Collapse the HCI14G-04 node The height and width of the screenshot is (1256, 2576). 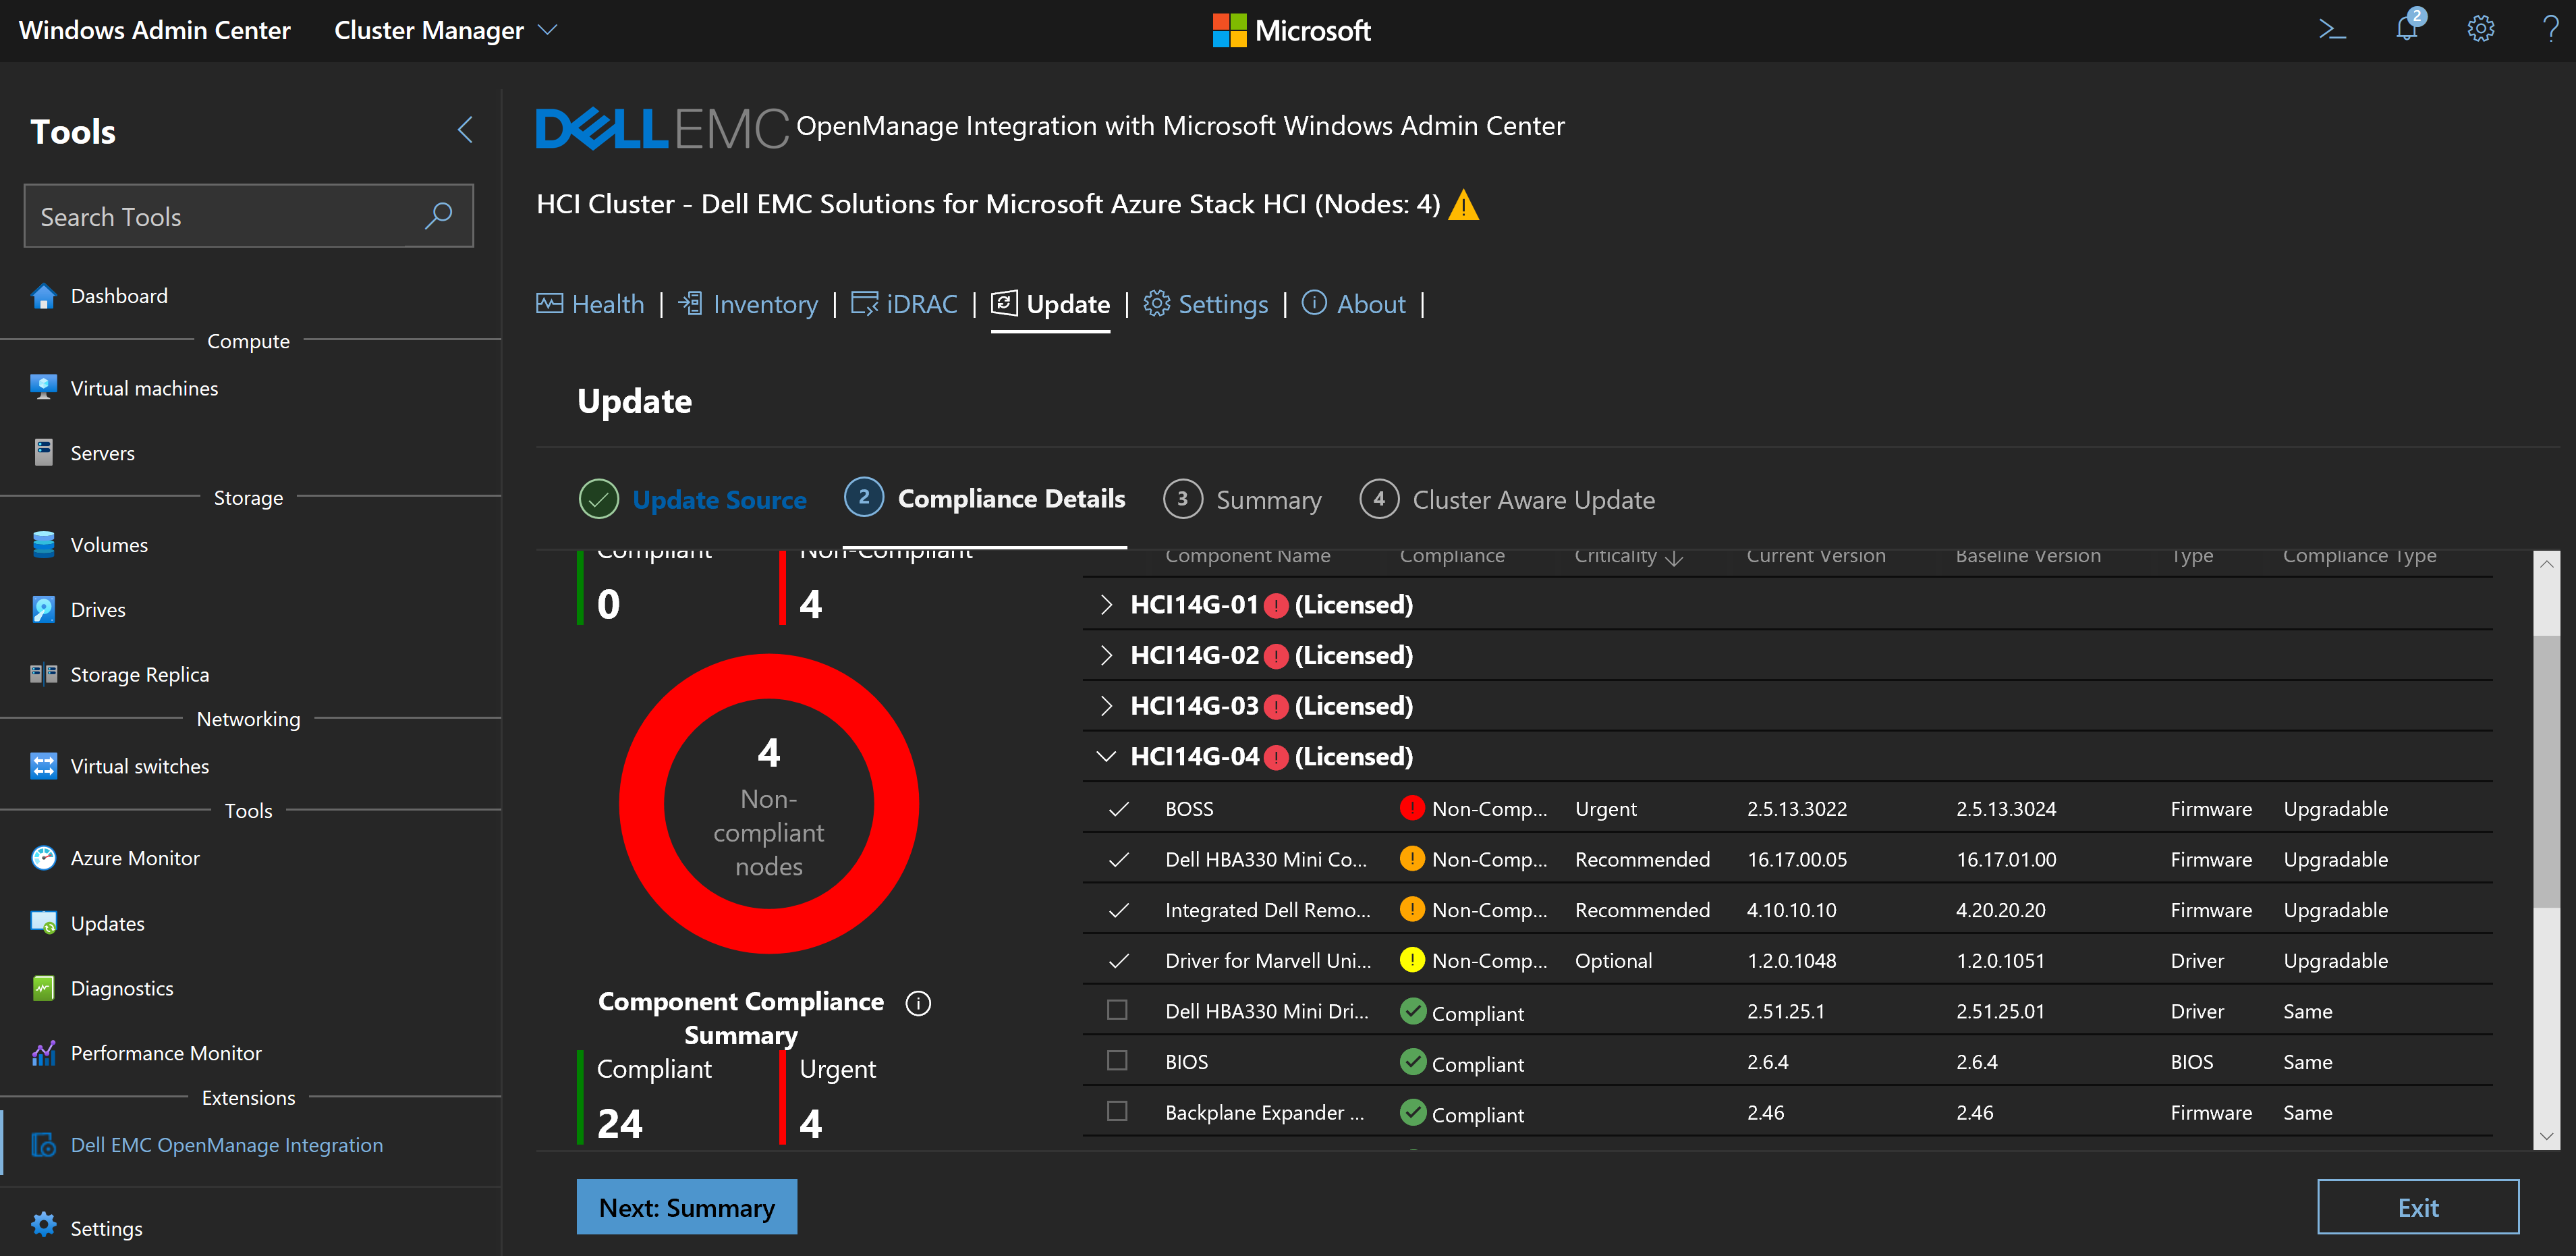point(1105,757)
